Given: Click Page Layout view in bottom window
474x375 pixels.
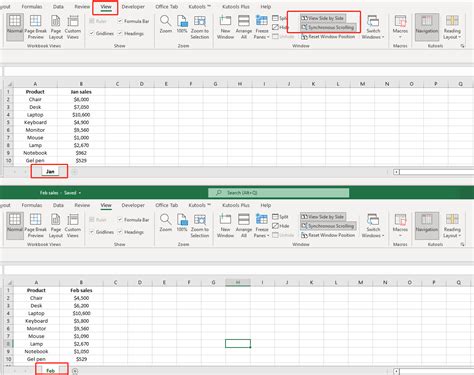Looking at the screenshot, I should coord(56,226).
